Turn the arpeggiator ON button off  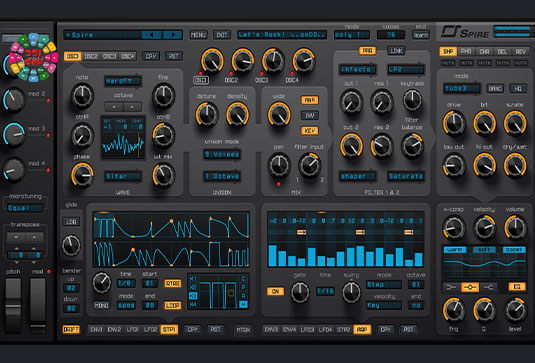tap(275, 291)
